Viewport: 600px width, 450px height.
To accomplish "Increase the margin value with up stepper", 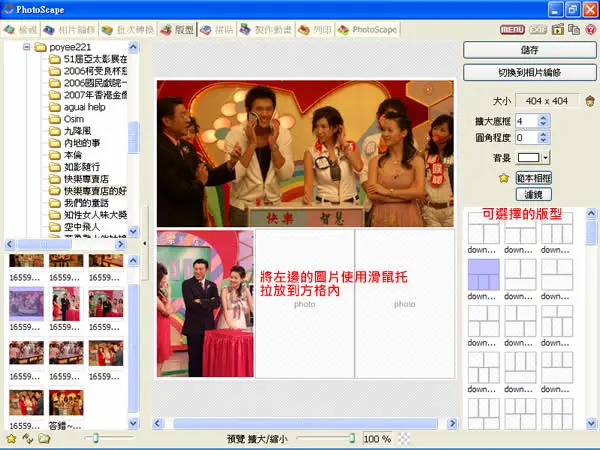I will coord(543,118).
